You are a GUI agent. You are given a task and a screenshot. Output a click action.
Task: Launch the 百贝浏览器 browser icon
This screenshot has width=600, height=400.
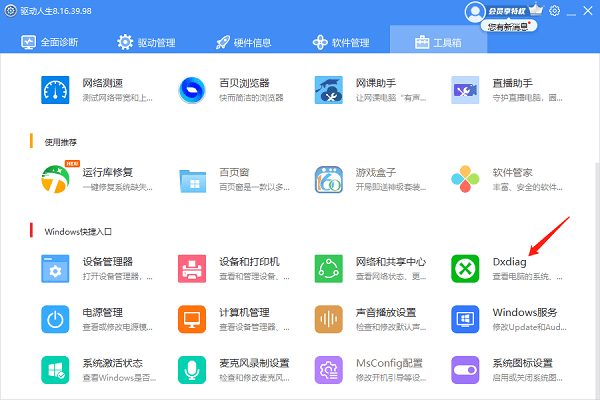(x=192, y=90)
